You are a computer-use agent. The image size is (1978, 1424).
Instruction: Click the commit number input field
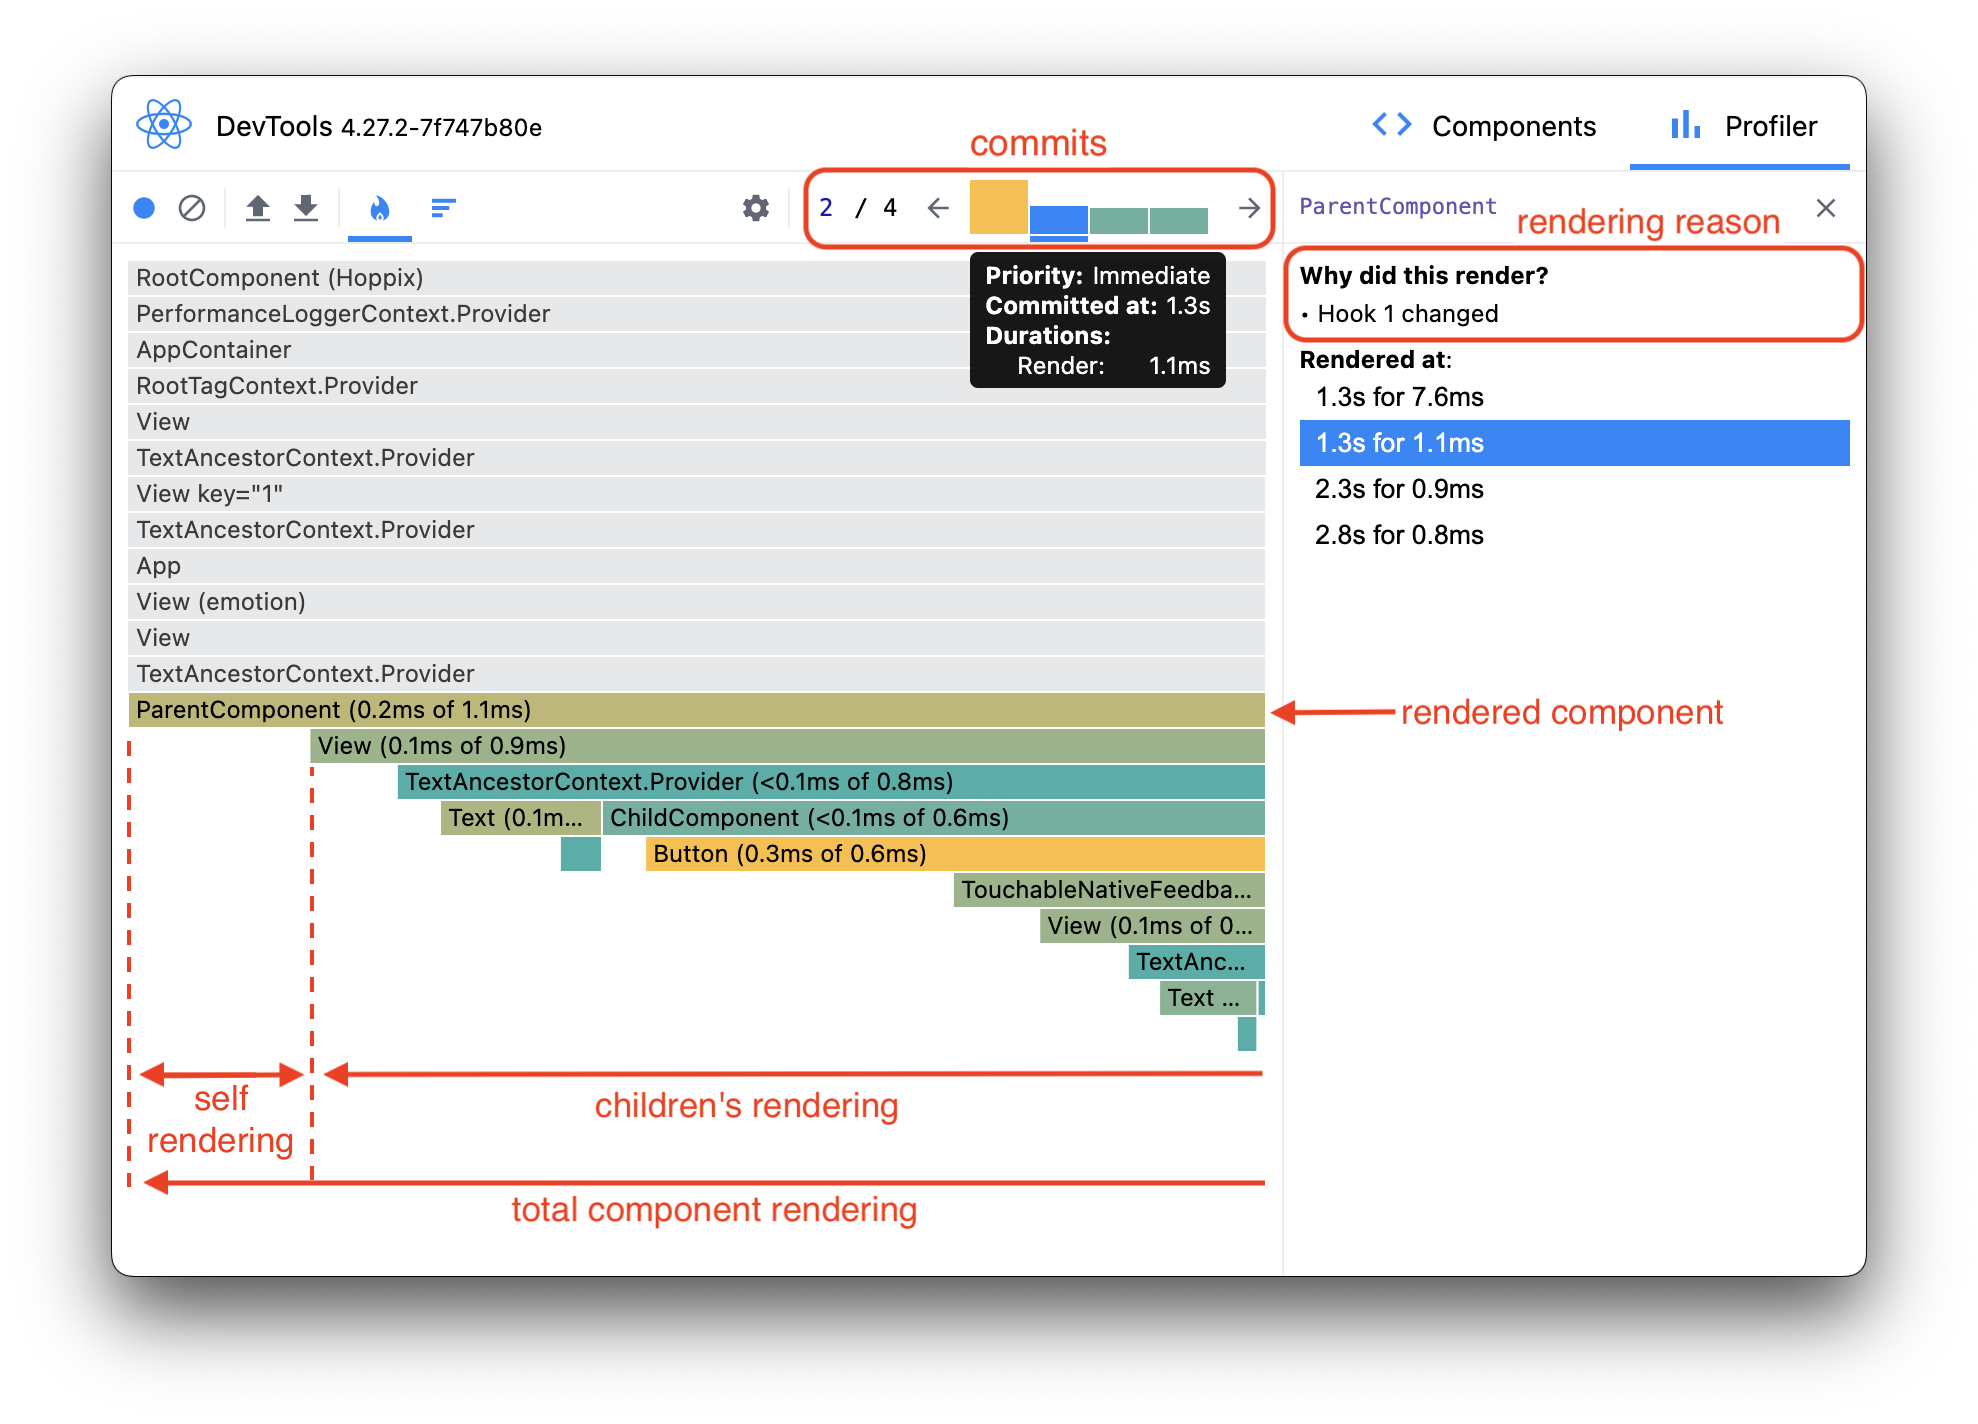click(x=826, y=208)
